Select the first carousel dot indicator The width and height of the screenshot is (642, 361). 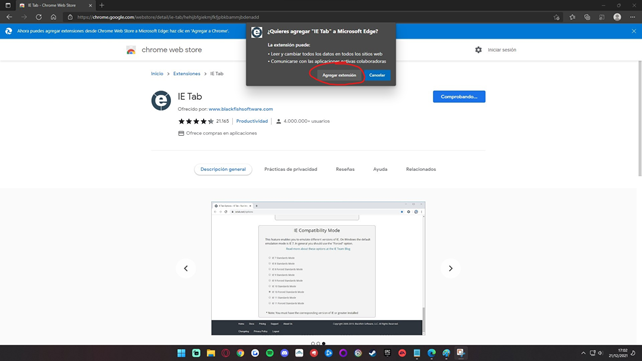click(313, 343)
